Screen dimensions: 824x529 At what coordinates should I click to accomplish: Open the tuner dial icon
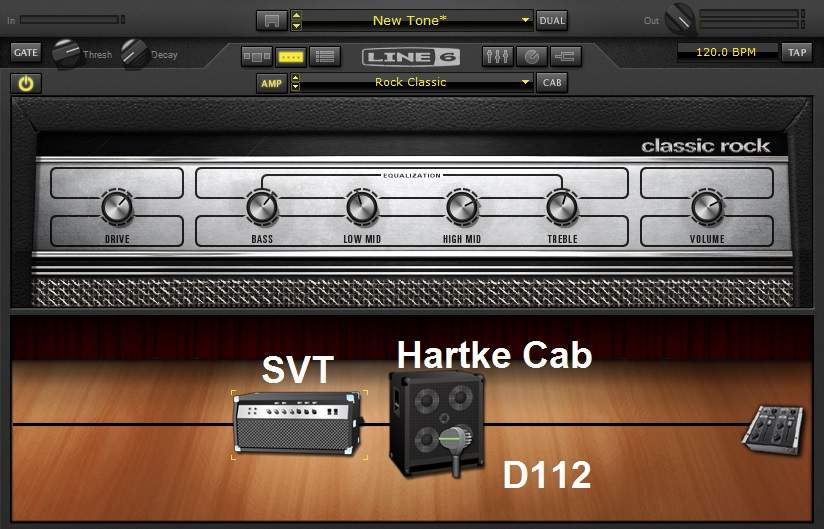coord(532,56)
